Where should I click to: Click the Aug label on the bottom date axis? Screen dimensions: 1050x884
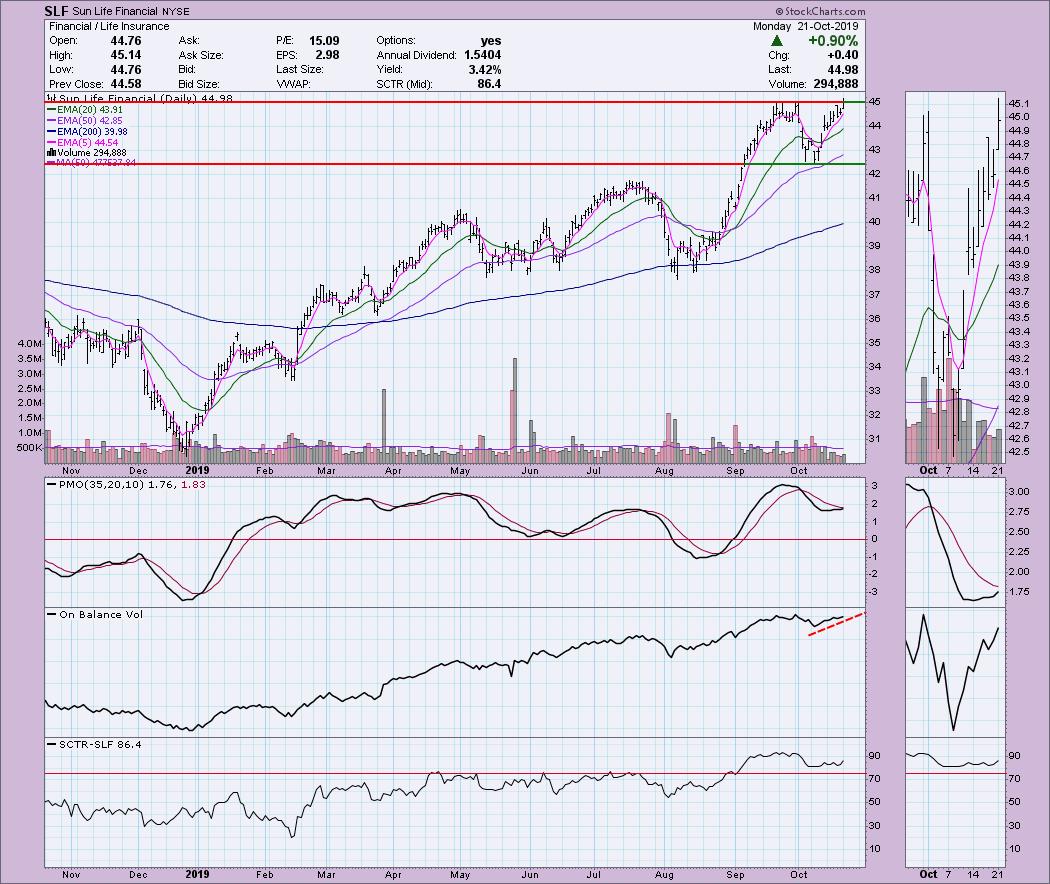(x=666, y=873)
